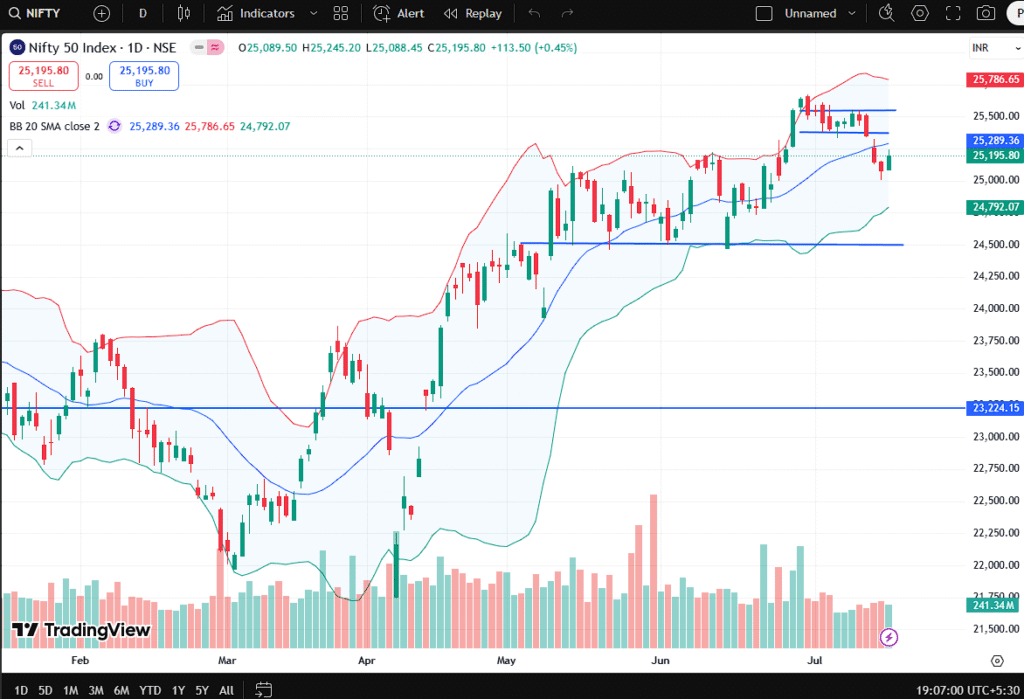Set range to 5D
Image resolution: width=1024 pixels, height=699 pixels.
tap(45, 690)
